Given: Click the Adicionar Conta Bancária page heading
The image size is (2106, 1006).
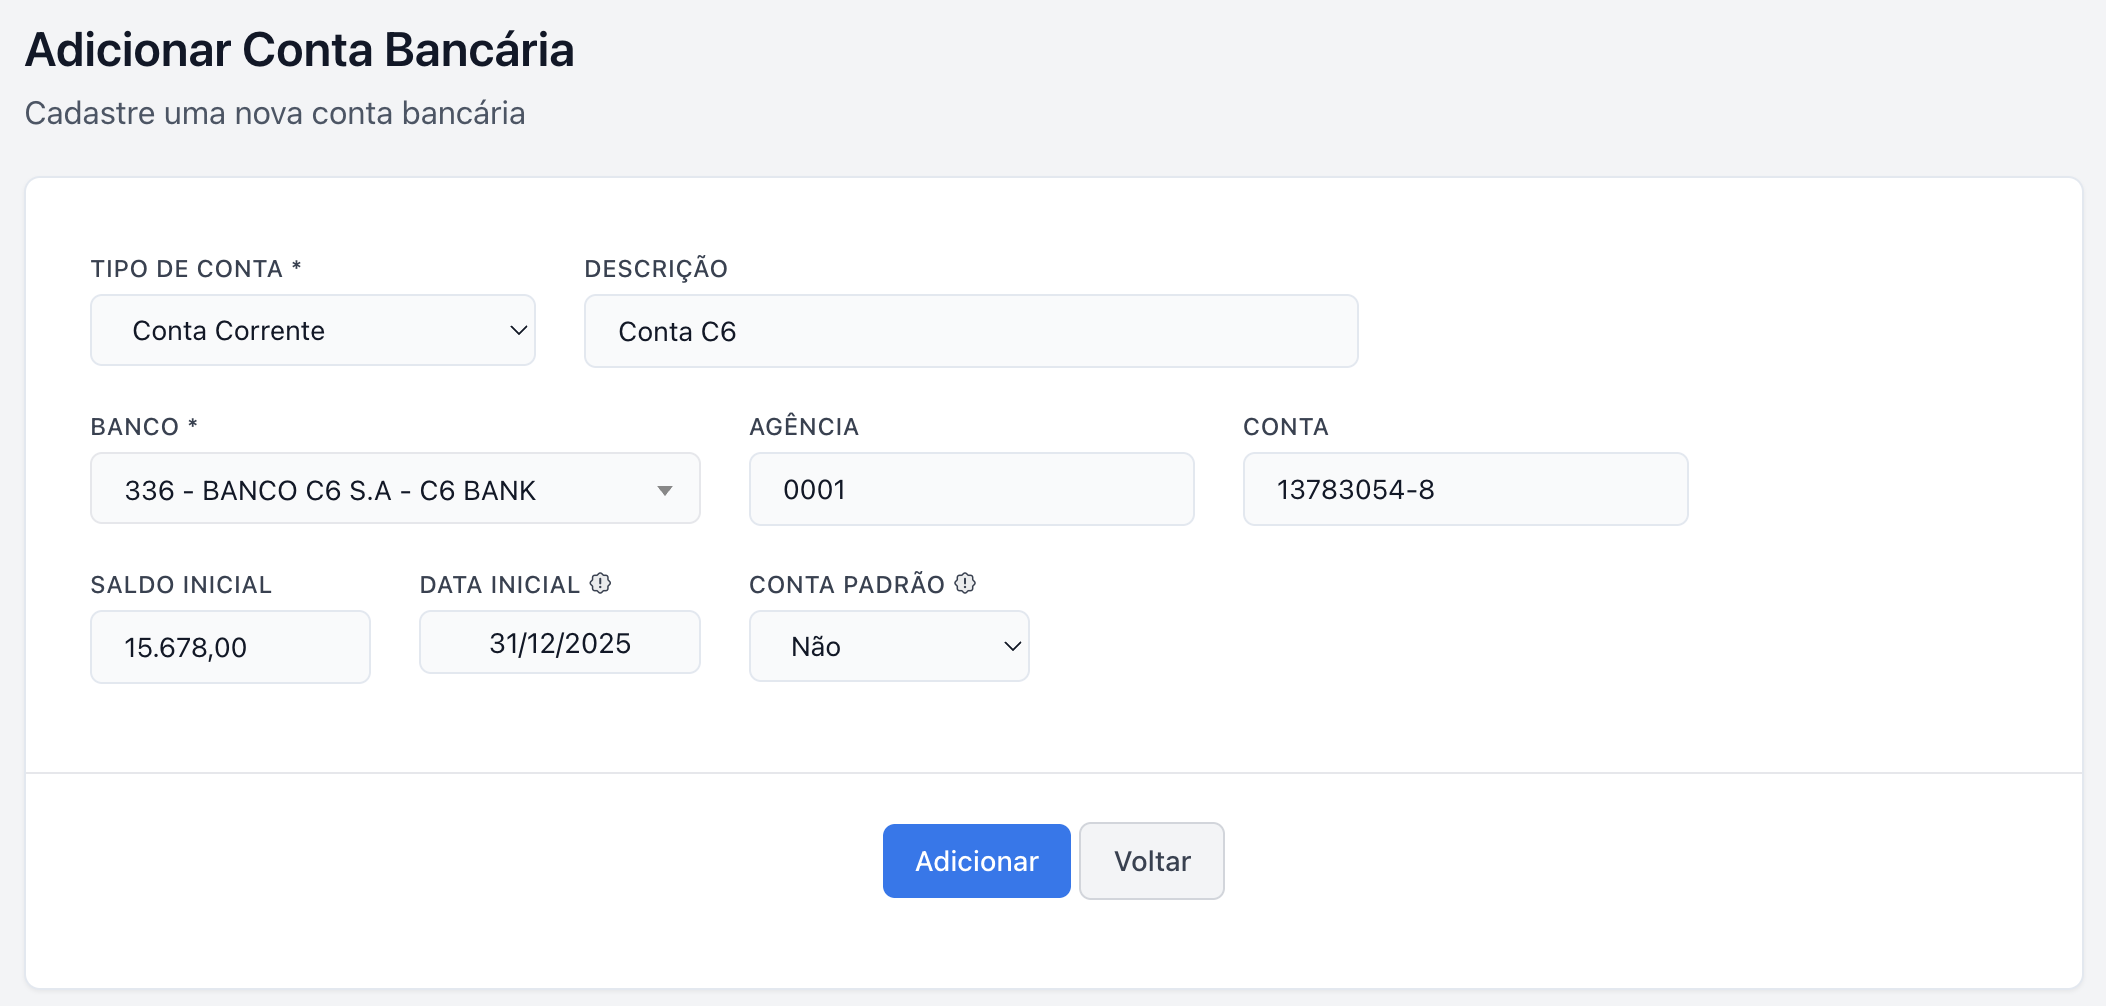Looking at the screenshot, I should tap(300, 50).
